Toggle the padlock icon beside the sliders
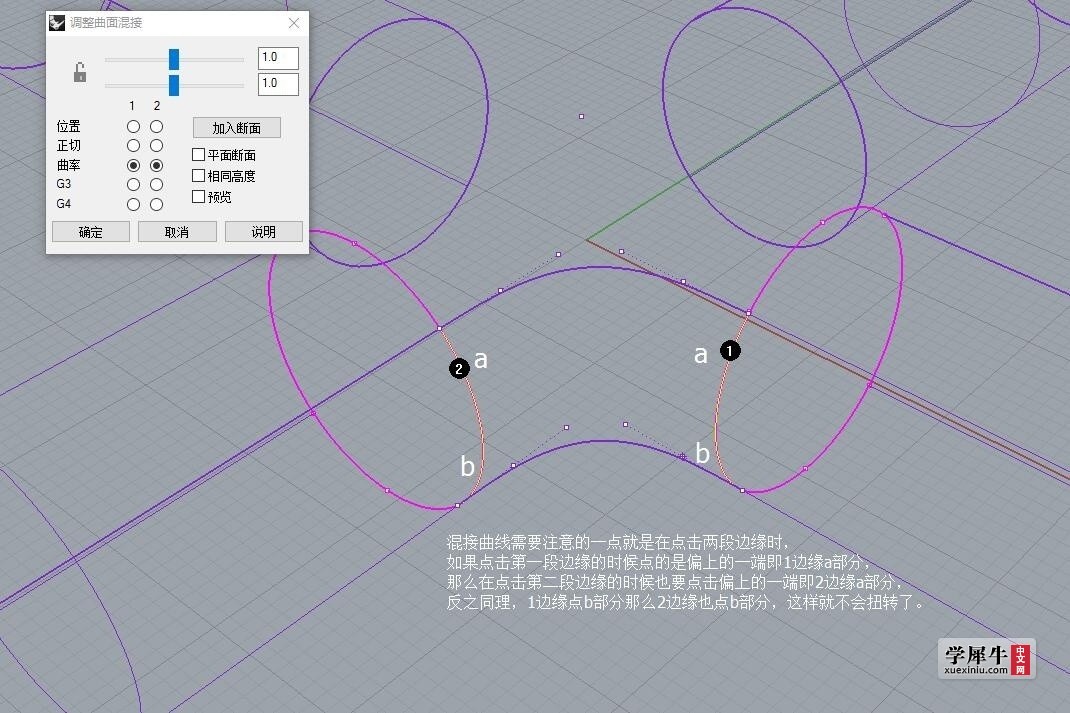The height and width of the screenshot is (713, 1070). (80, 72)
